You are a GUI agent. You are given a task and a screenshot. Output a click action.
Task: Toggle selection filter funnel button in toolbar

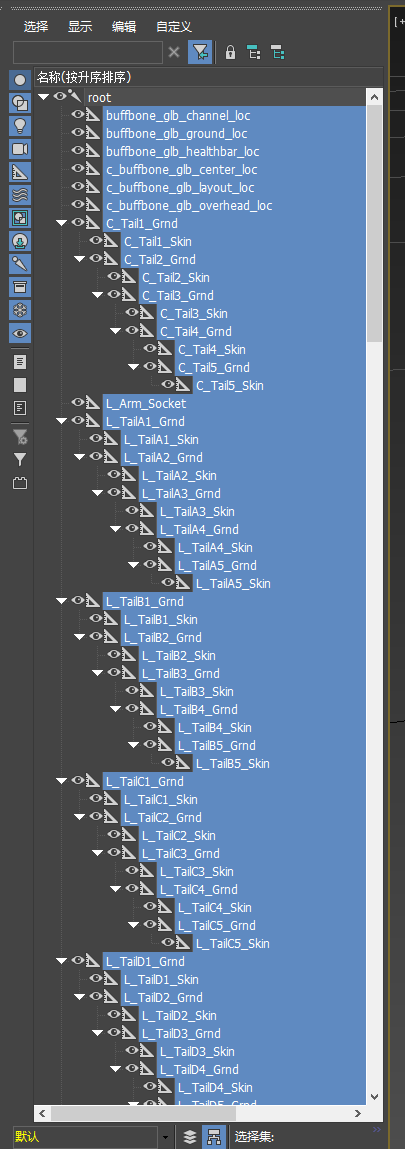(x=200, y=52)
